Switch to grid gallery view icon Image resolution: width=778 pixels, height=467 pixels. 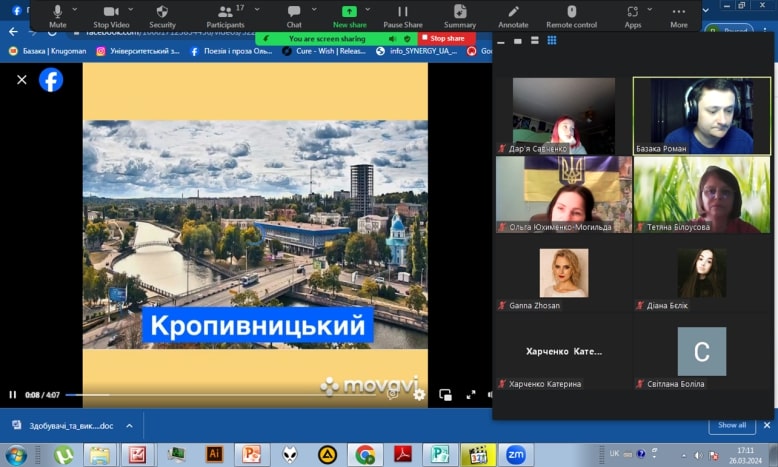click(x=550, y=41)
